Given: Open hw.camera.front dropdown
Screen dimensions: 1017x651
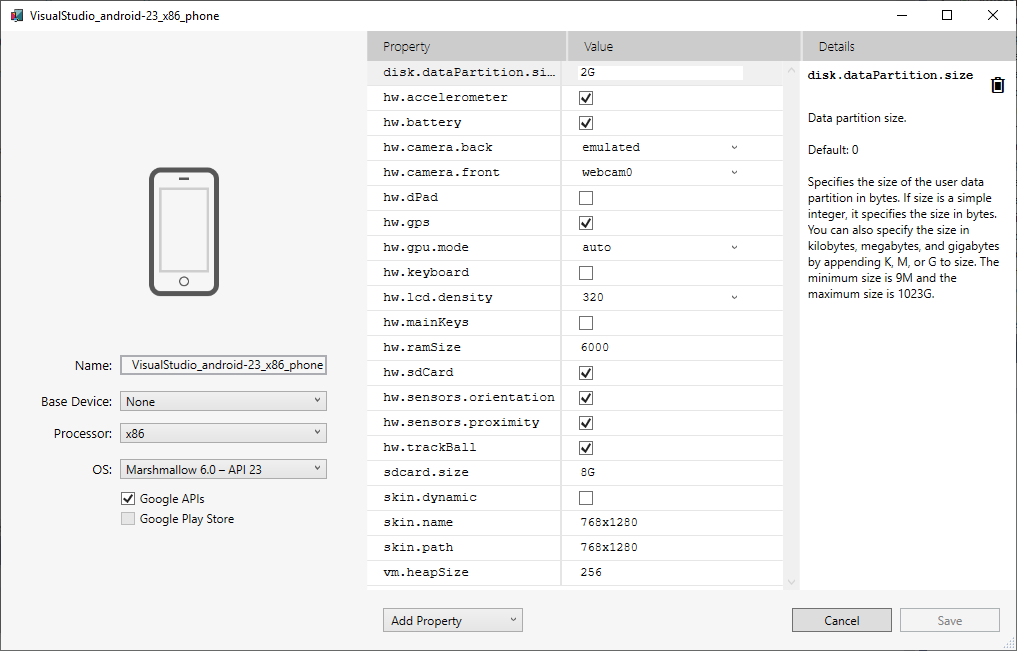Looking at the screenshot, I should click(660, 172).
